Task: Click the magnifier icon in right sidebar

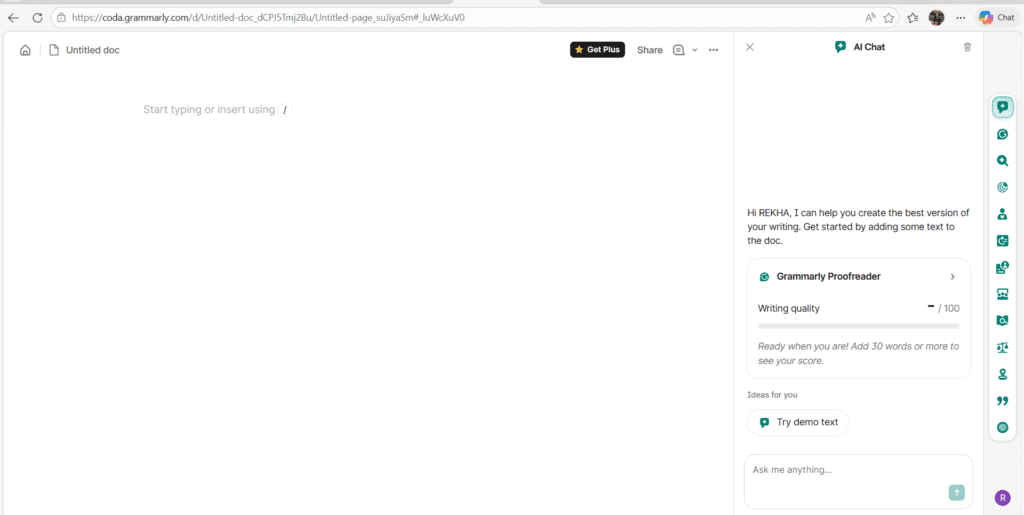Action: 1002,161
